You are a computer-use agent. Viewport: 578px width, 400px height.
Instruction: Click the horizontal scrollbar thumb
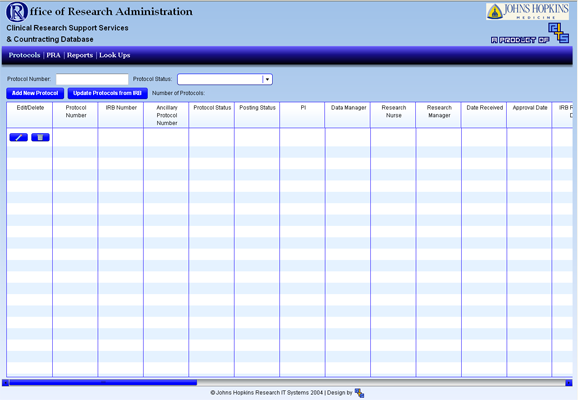pyautogui.click(x=103, y=383)
